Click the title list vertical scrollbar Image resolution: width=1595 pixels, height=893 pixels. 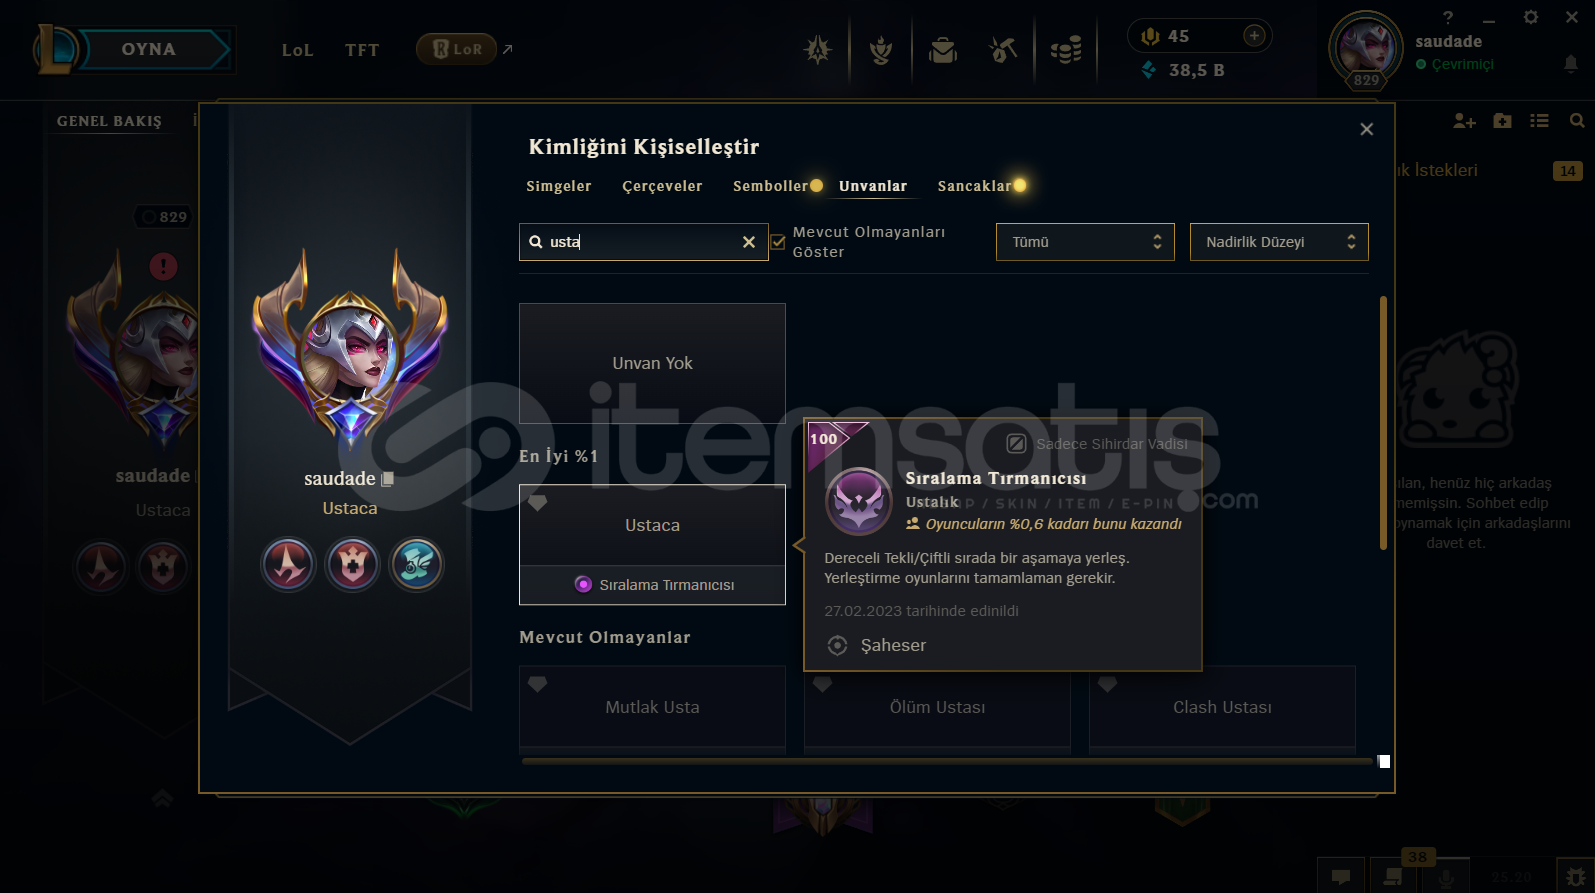point(1384,422)
